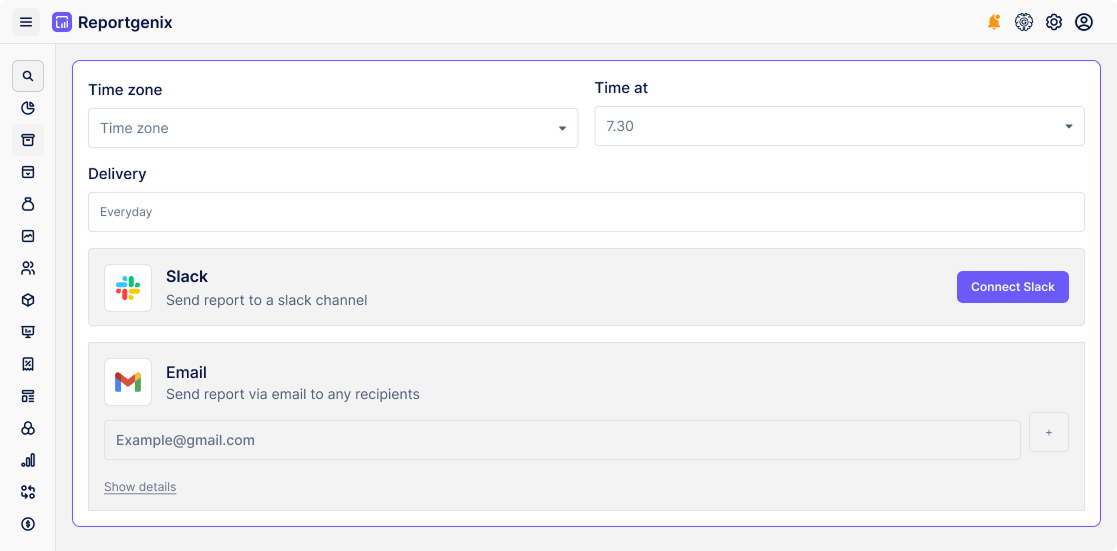The image size is (1117, 551).
Task: Click the Connect Slack button
Action: pos(1012,287)
